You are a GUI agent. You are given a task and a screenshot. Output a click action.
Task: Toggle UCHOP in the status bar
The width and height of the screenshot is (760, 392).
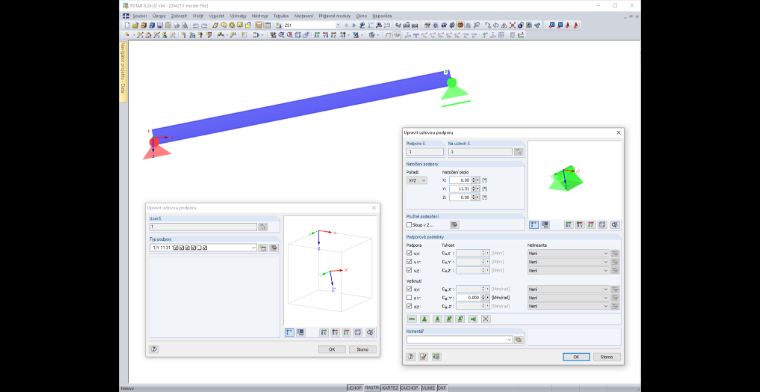pos(355,388)
